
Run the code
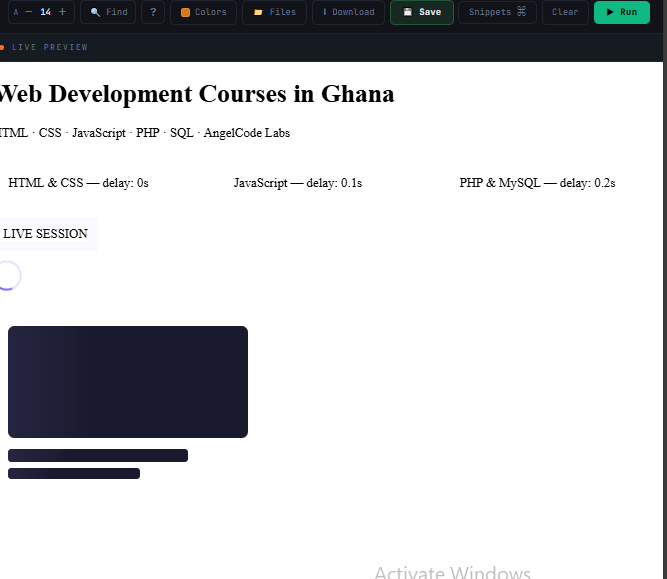[x=621, y=12]
